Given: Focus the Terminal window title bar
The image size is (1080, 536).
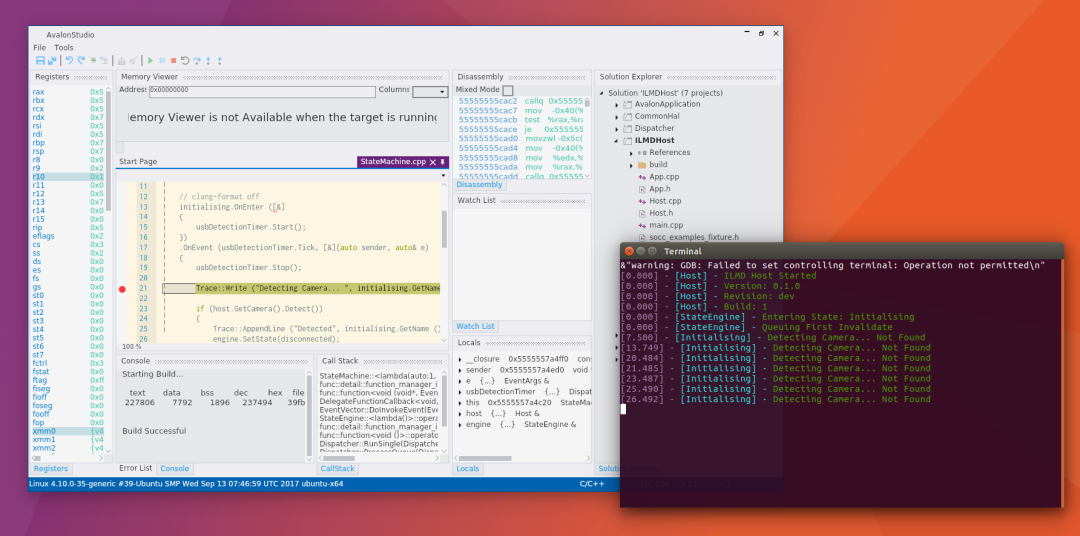Looking at the screenshot, I should tap(842, 251).
